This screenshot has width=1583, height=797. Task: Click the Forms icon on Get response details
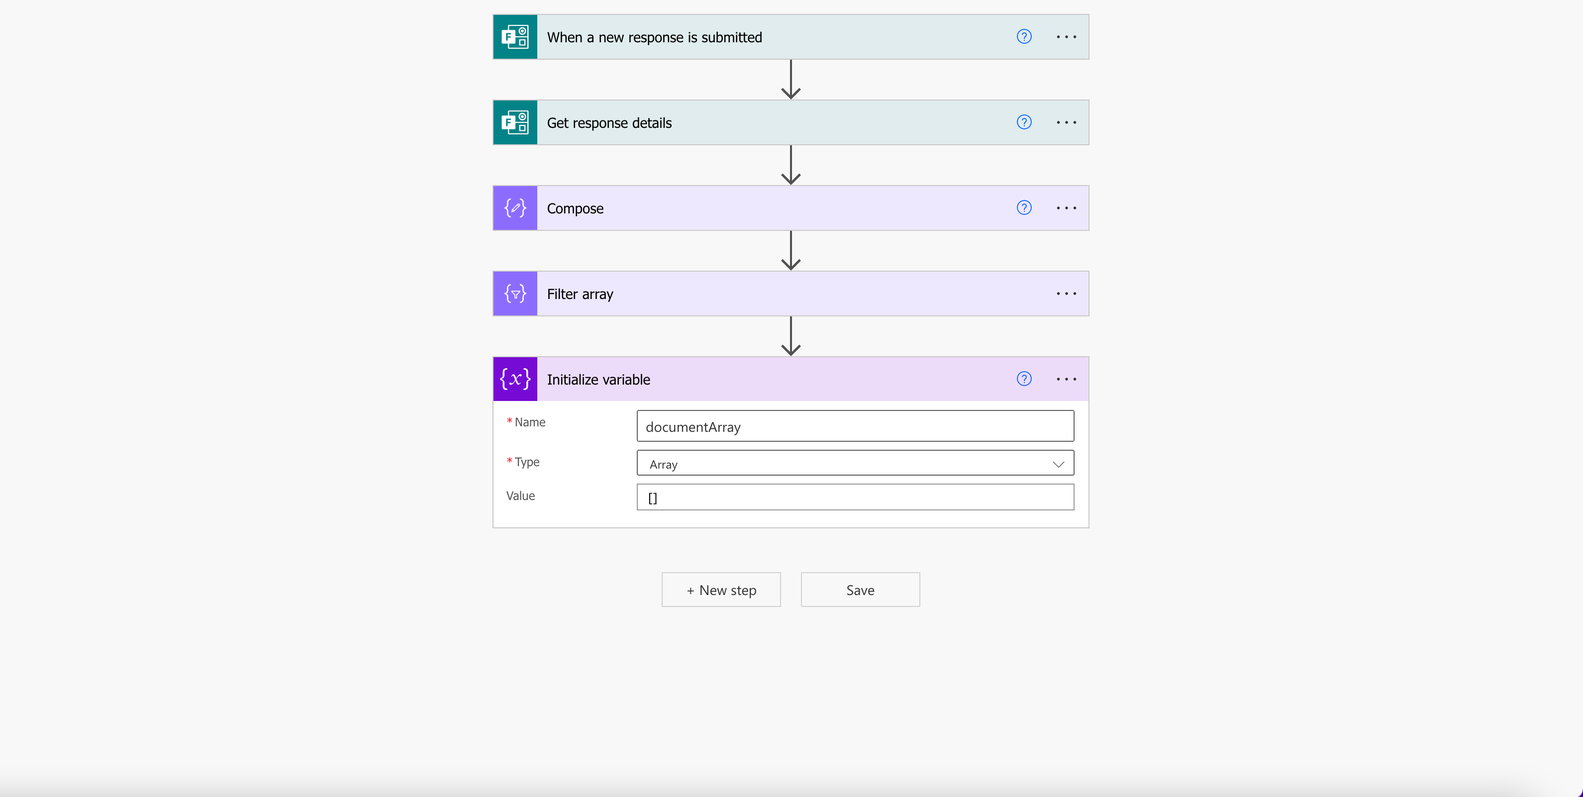(x=515, y=122)
